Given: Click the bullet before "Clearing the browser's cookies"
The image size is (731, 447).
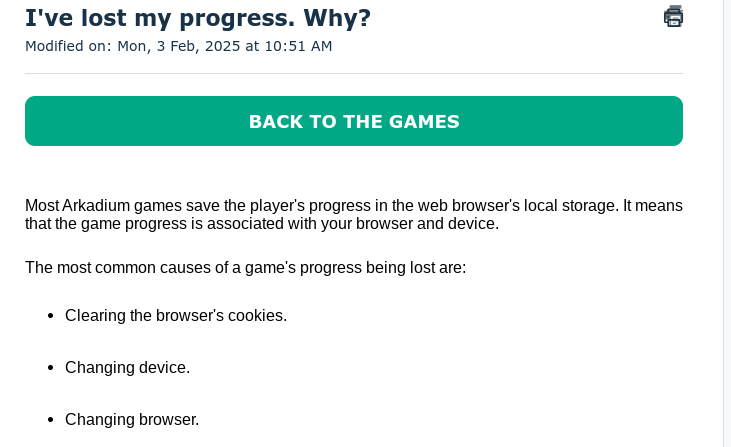Looking at the screenshot, I should pyautogui.click(x=50, y=316).
